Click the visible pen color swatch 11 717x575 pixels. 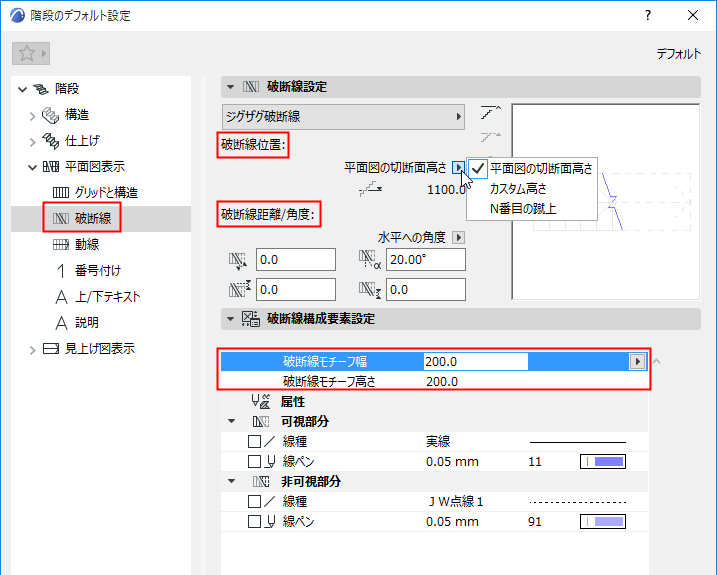point(603,462)
